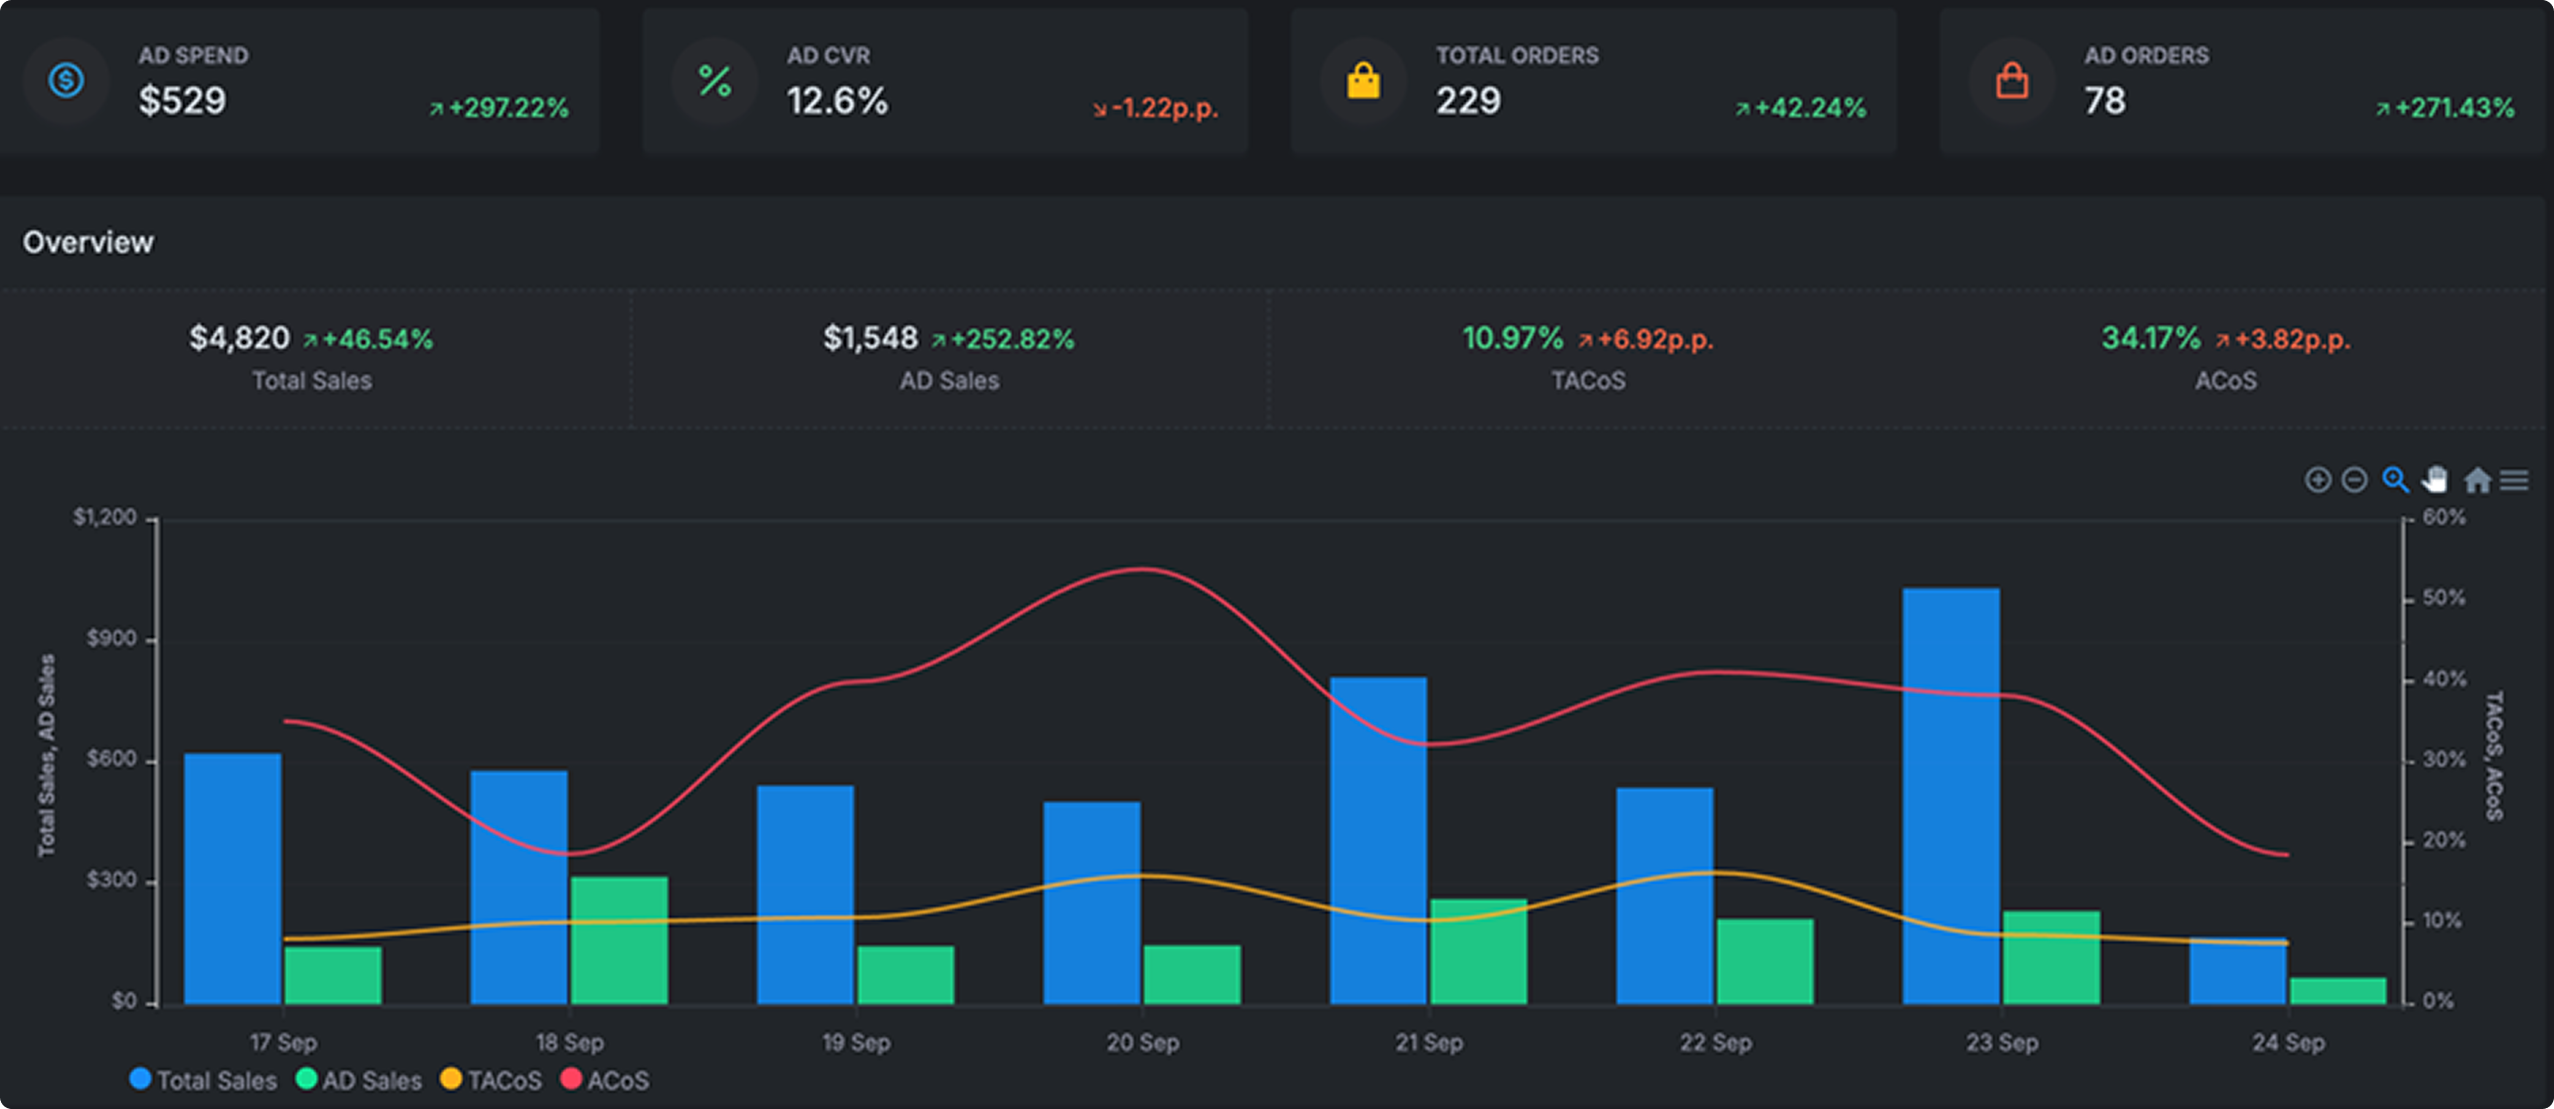Select the 34.17% ACoS metric
The height and width of the screenshot is (1109, 2554).
point(2151,338)
